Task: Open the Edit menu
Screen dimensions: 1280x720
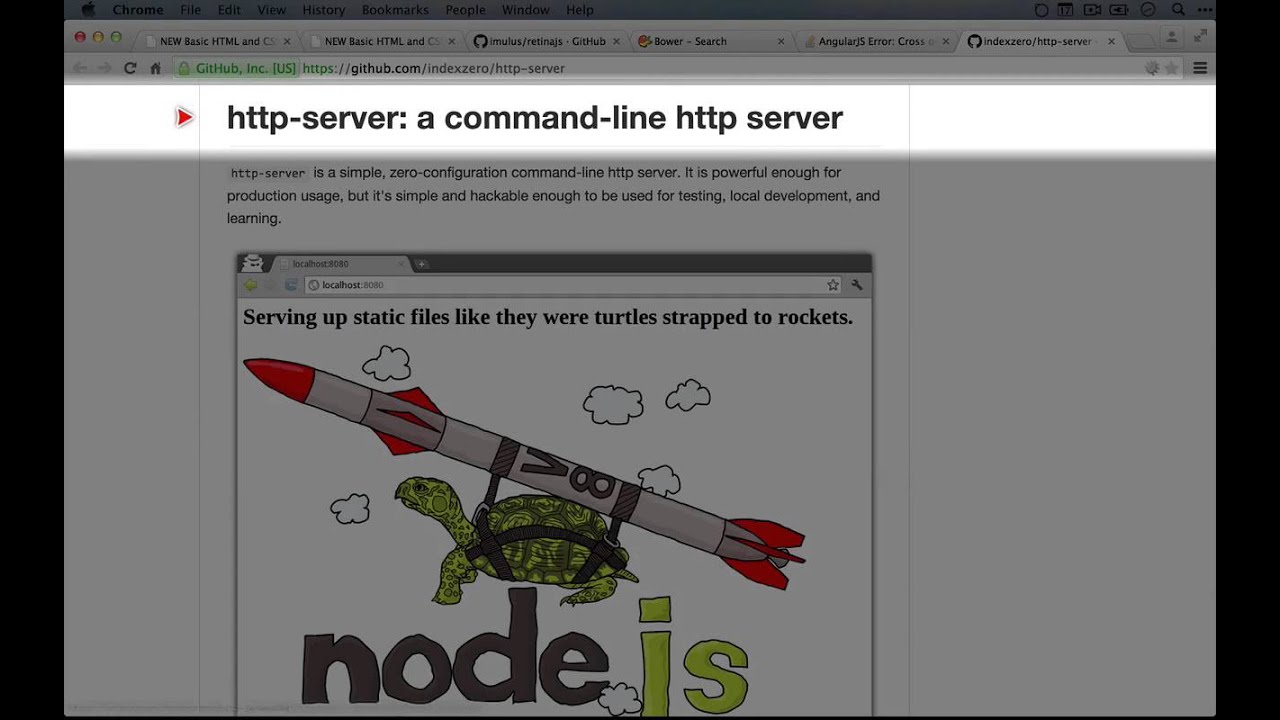Action: click(x=229, y=10)
